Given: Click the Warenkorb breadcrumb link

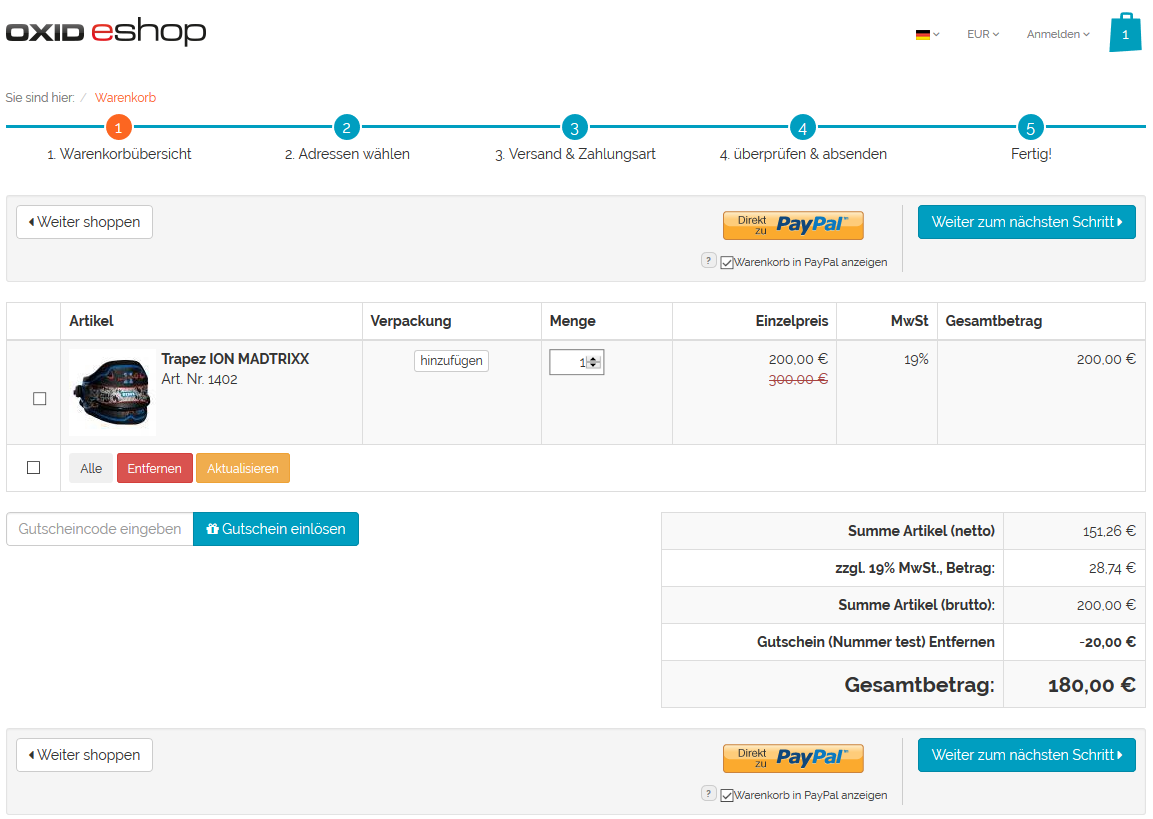Looking at the screenshot, I should (125, 98).
